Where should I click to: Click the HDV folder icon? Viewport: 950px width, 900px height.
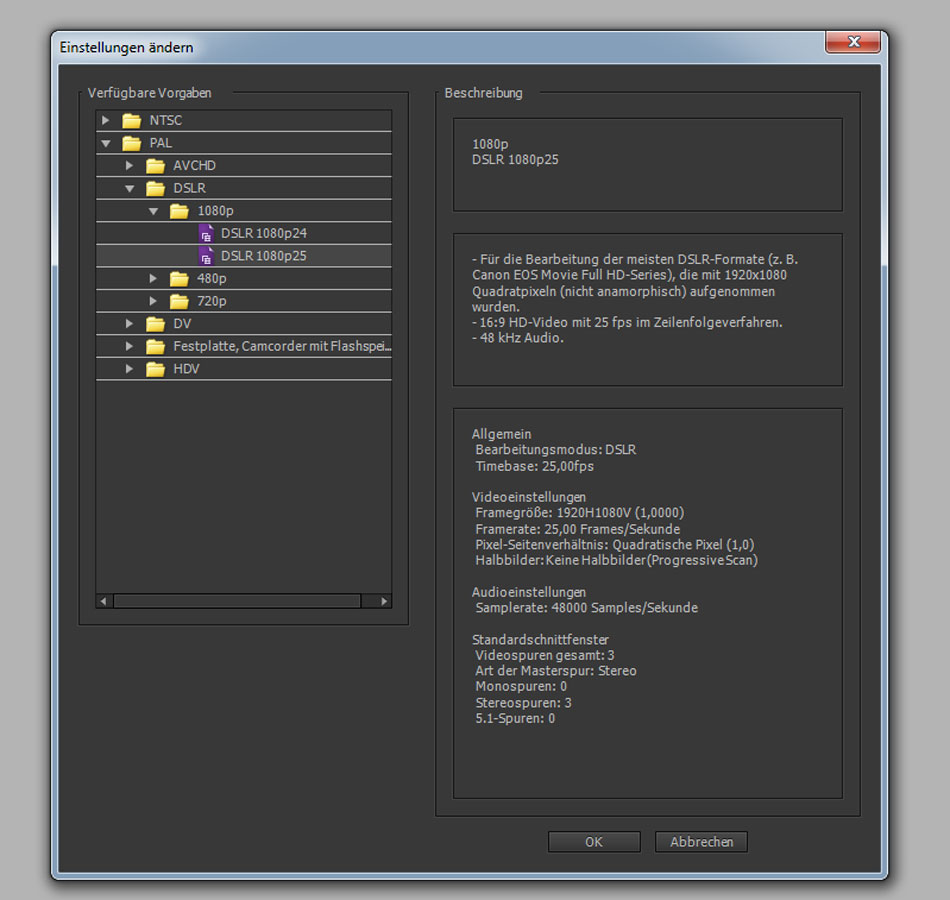point(155,369)
